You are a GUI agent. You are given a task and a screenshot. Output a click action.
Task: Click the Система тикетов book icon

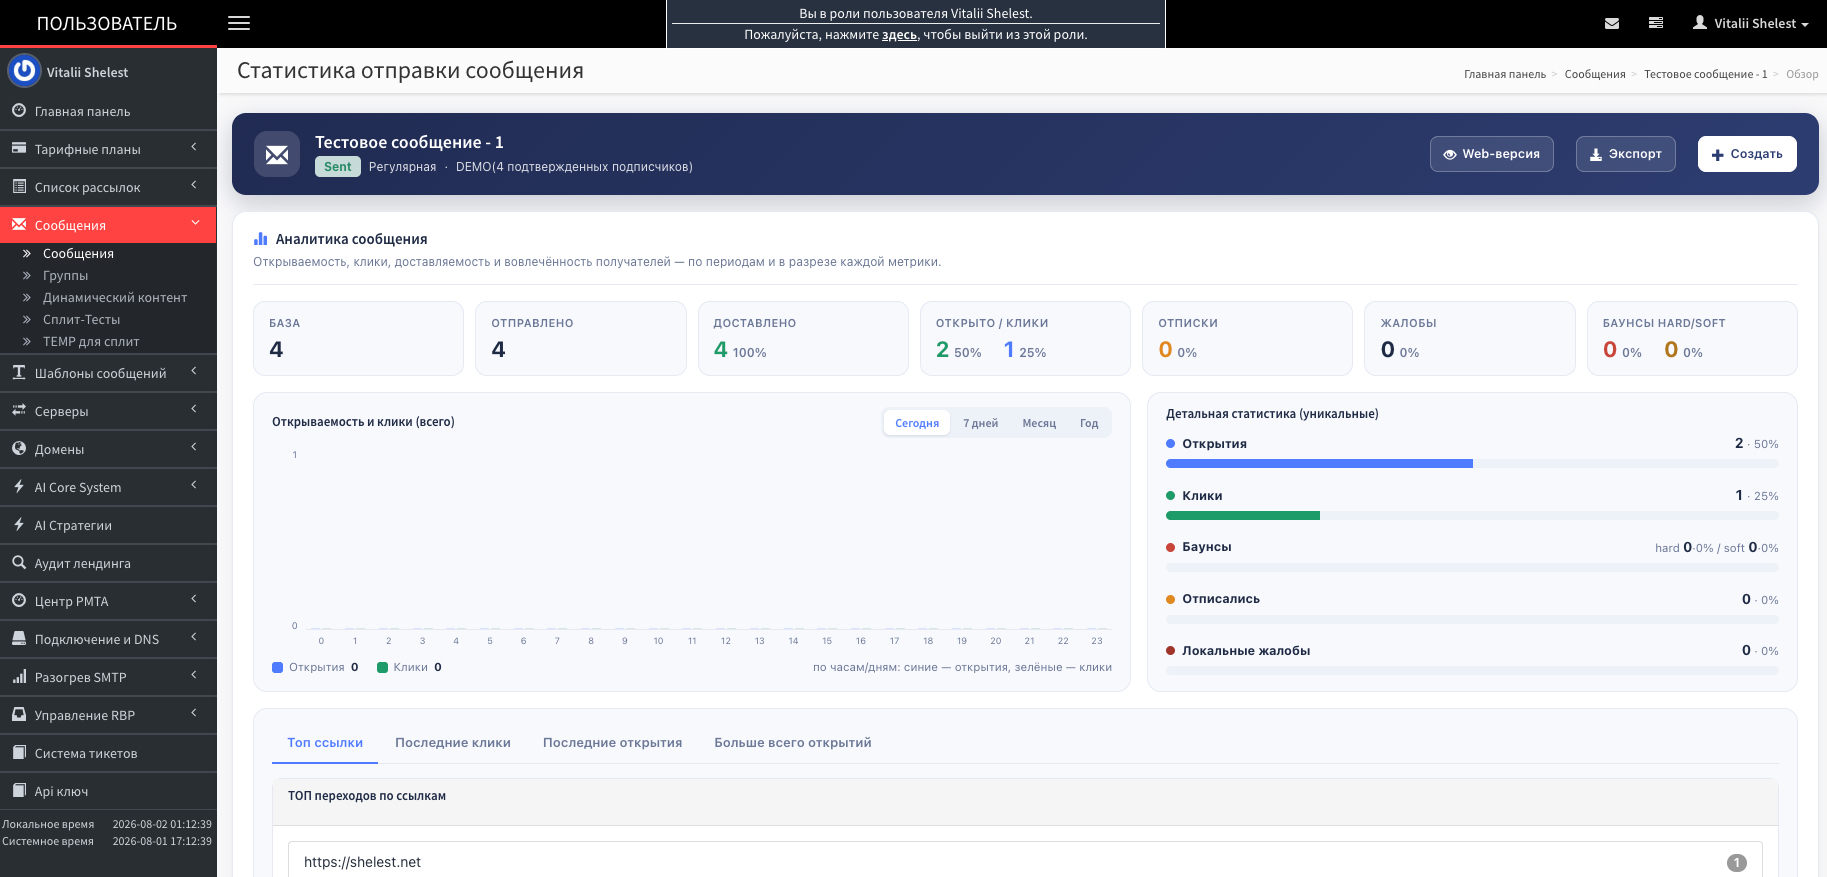tap(19, 752)
